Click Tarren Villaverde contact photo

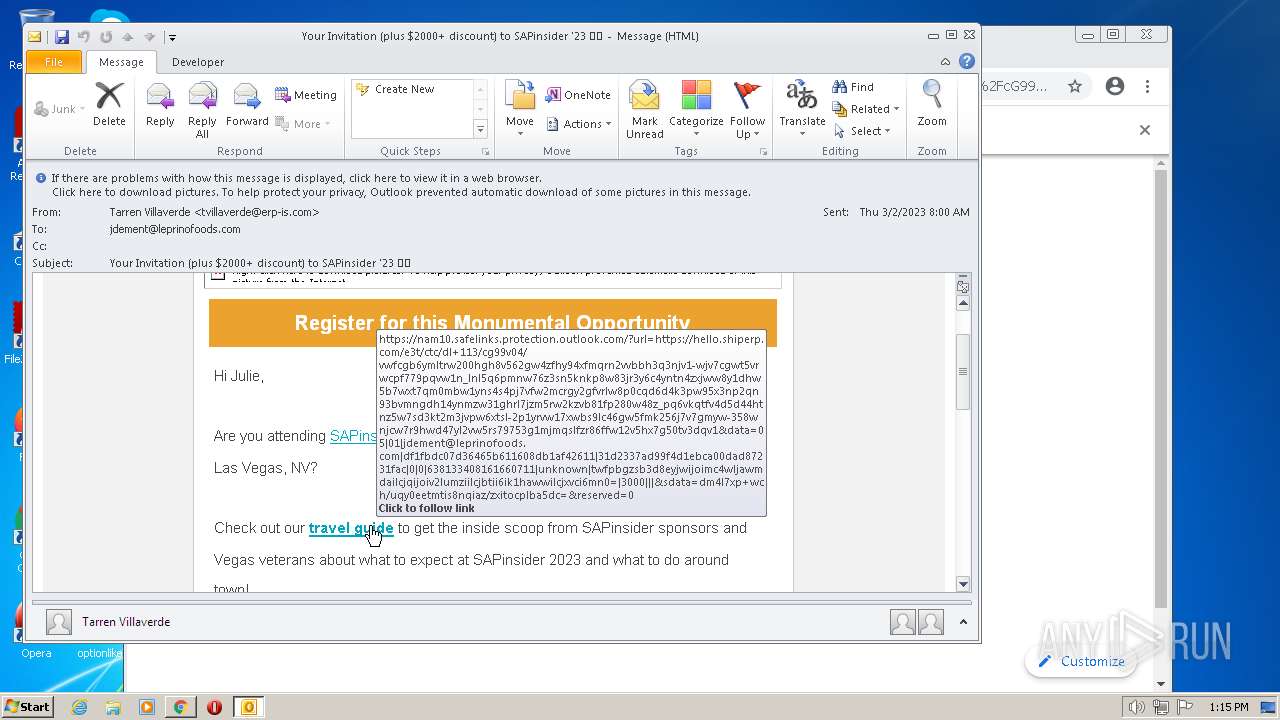click(59, 622)
